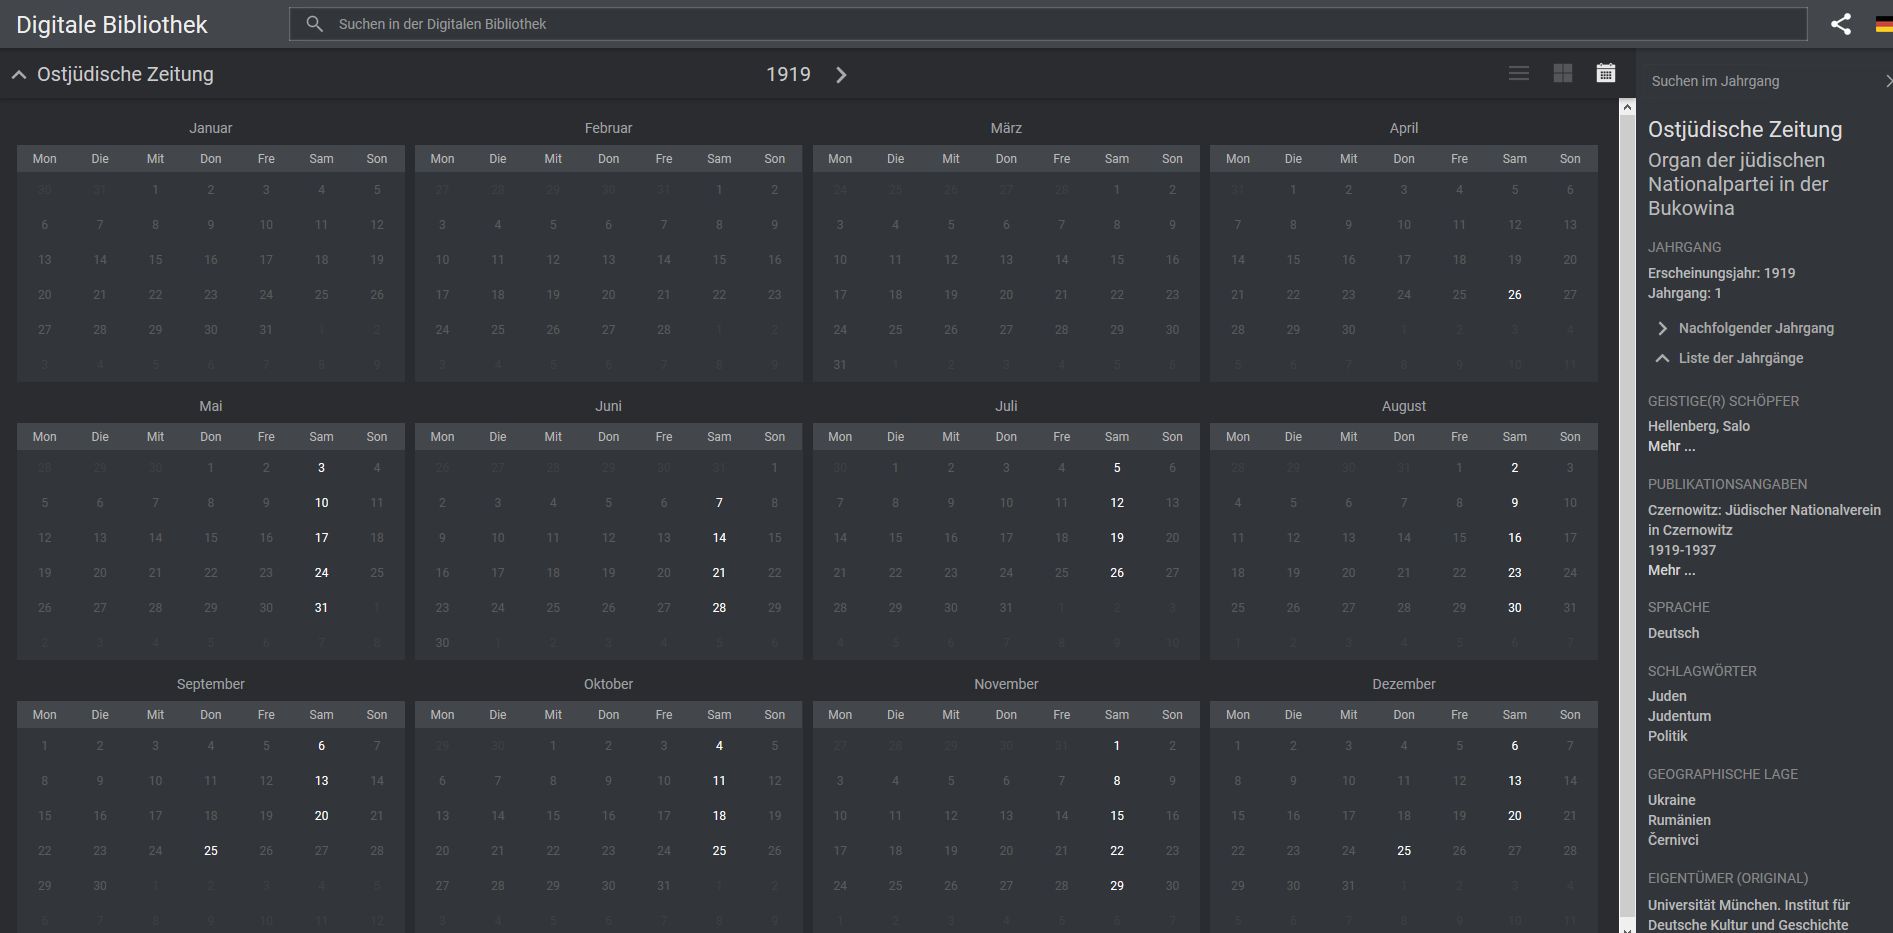This screenshot has height=933, width=1893.
Task: Close the Suchen im Jahrgang field
Action: click(1888, 81)
